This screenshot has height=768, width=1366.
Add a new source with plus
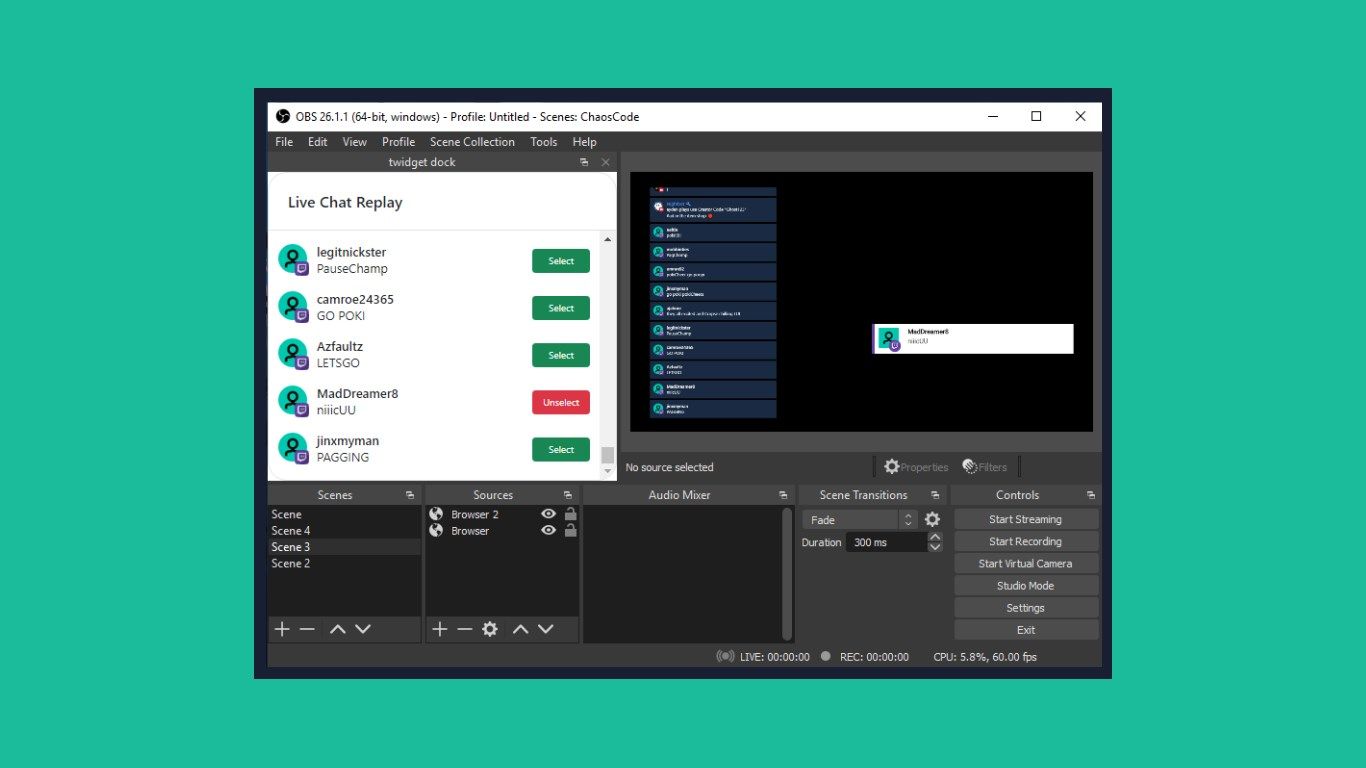[440, 629]
